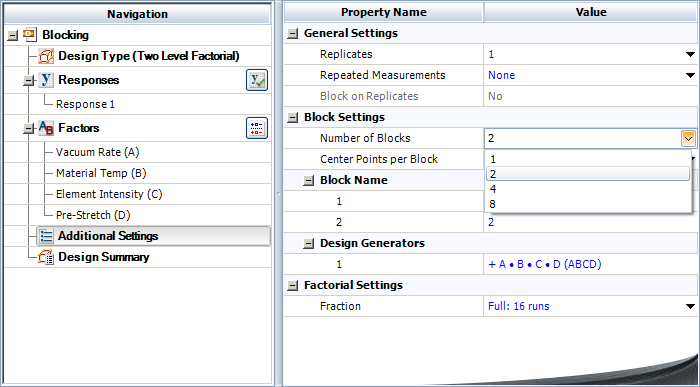Choose 2 in the blocks list
The height and width of the screenshot is (387, 700).
point(588,174)
